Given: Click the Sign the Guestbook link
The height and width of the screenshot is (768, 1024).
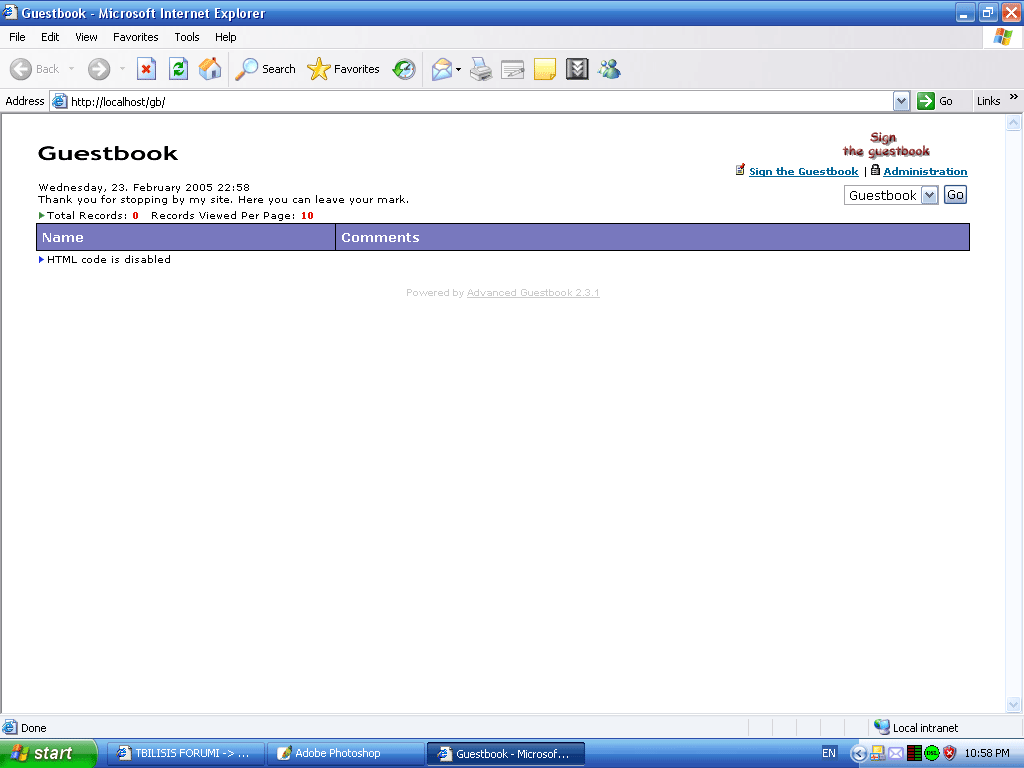Looking at the screenshot, I should click(x=803, y=171).
